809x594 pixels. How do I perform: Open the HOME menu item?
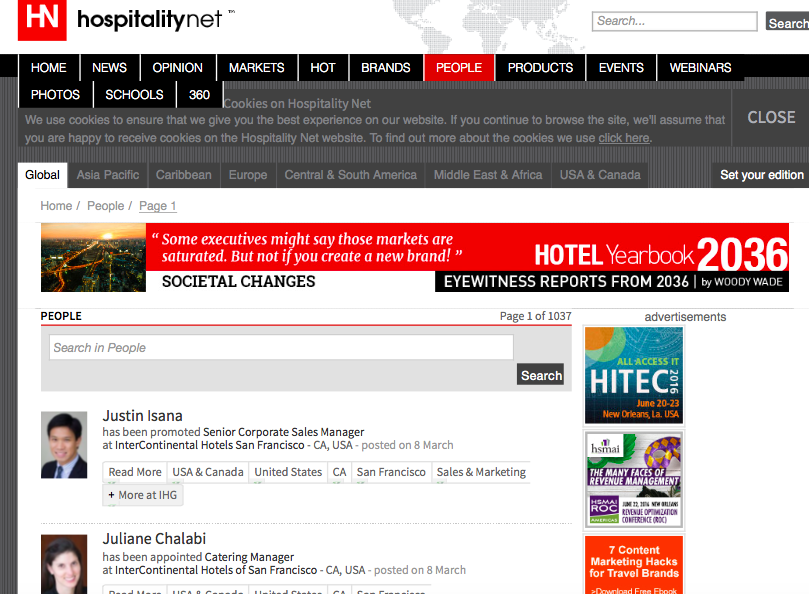(48, 68)
